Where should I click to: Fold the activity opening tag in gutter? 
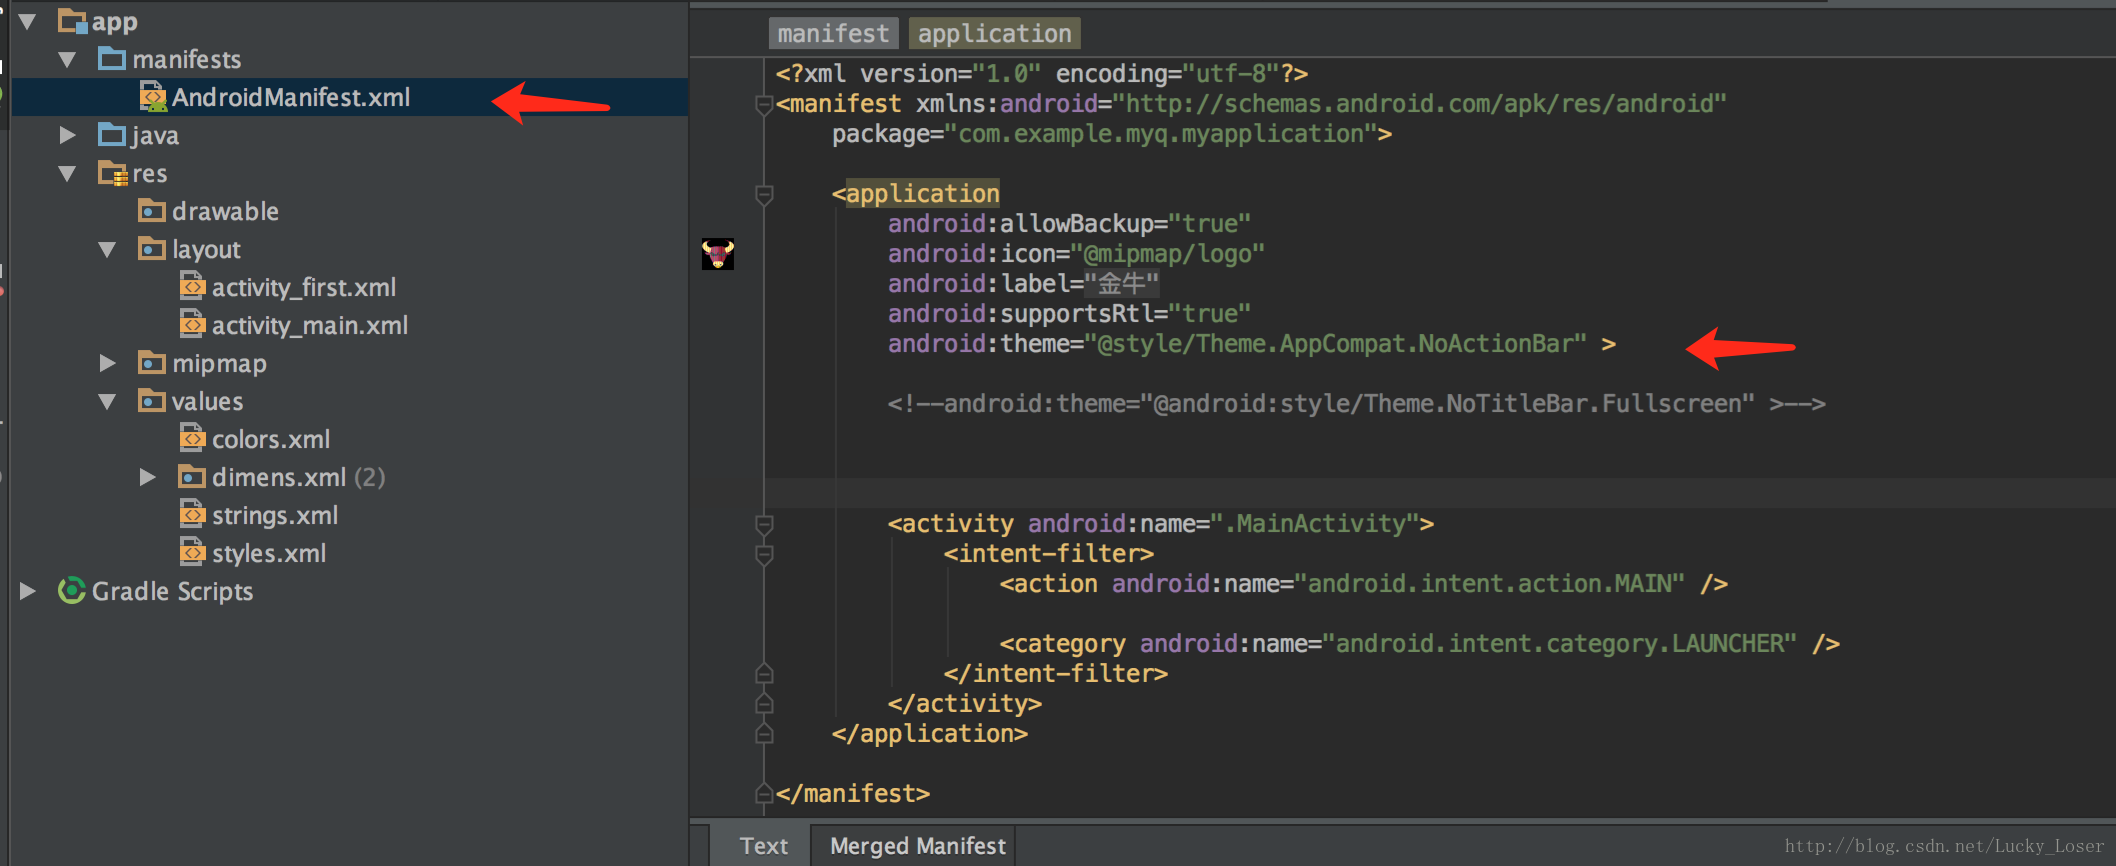(764, 524)
